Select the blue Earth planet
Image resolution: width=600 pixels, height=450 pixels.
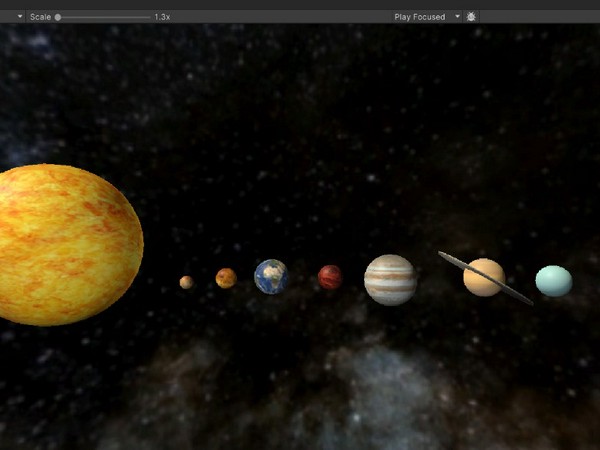point(271,276)
